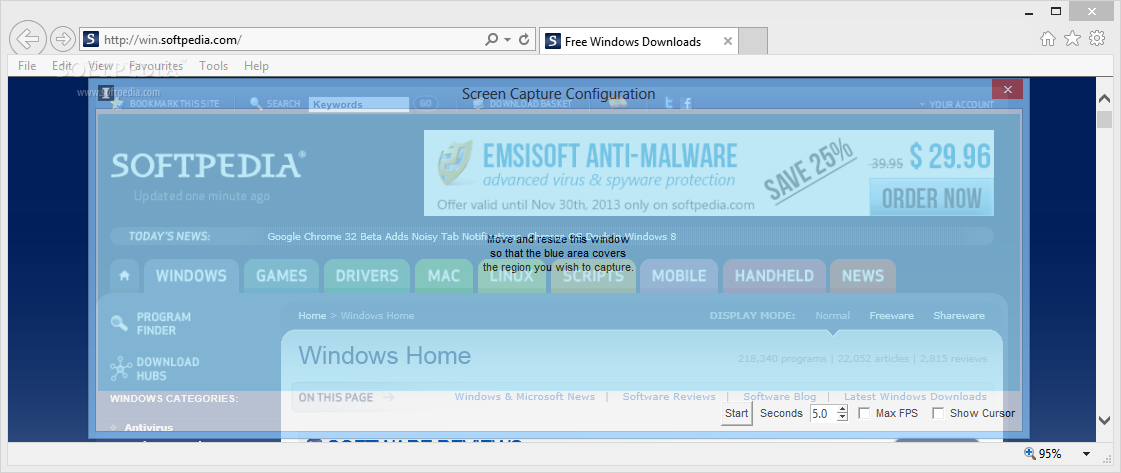Select the GAMES site tab
The image size is (1121, 473).
tap(281, 276)
